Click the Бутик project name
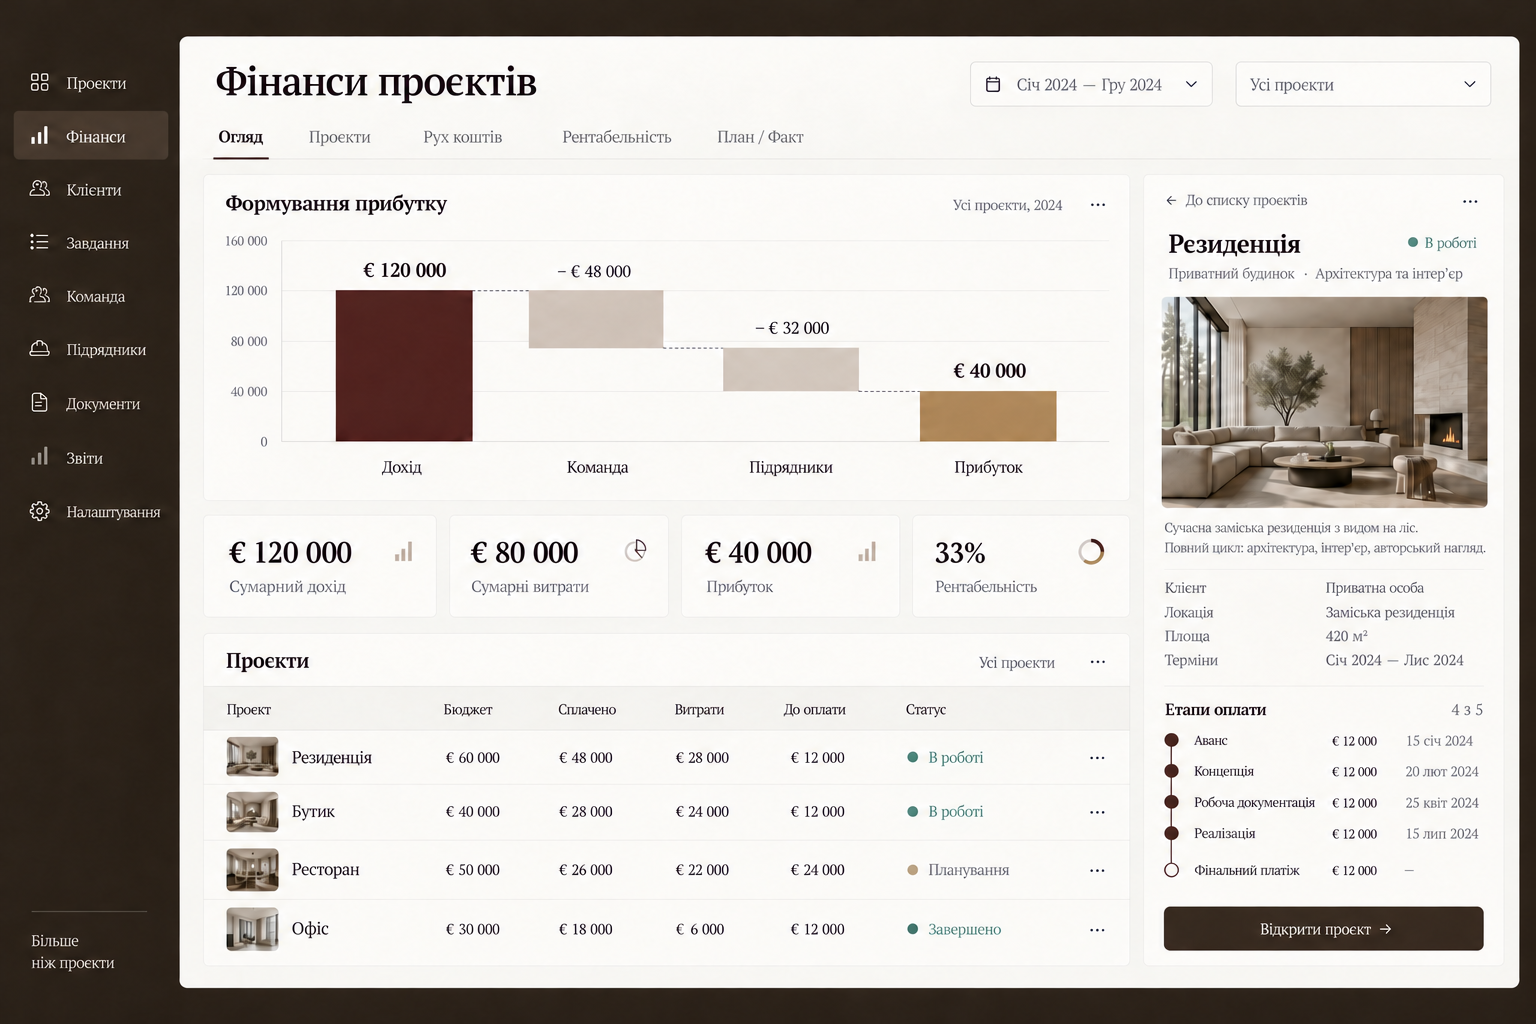 [x=313, y=811]
